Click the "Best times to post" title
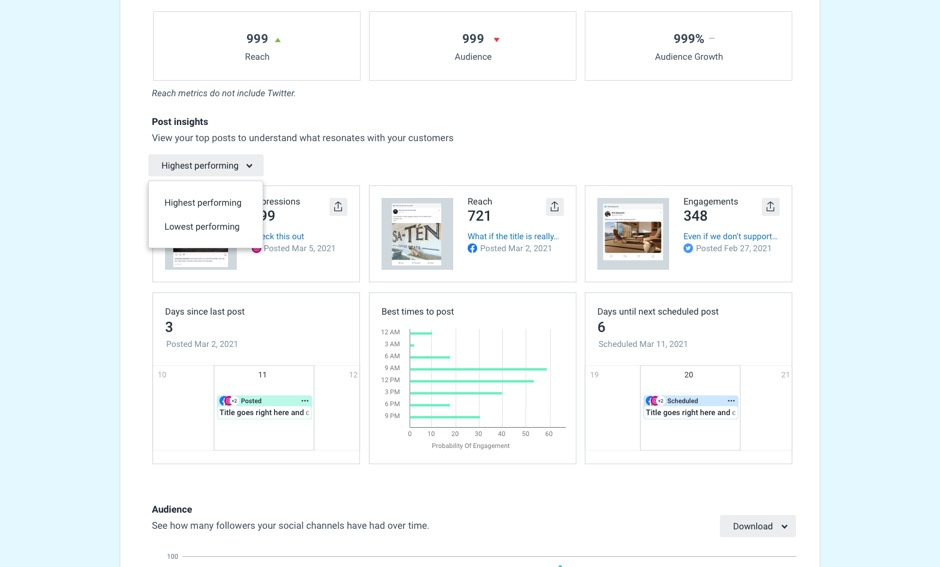 [417, 312]
